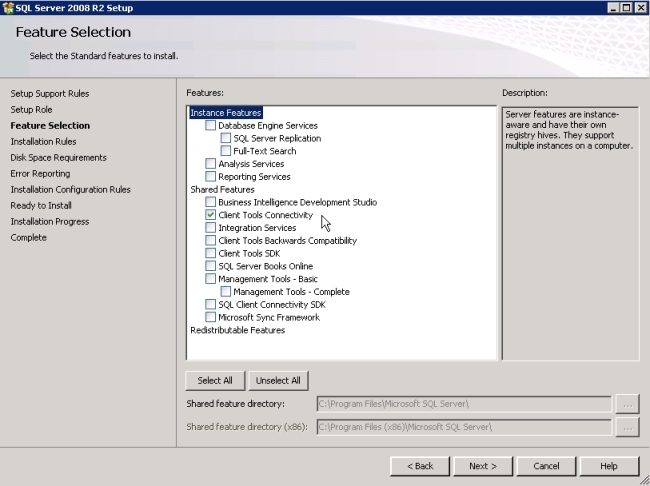Select Setup Support Rules step
Viewport: 650px width, 486px height.
(x=50, y=94)
